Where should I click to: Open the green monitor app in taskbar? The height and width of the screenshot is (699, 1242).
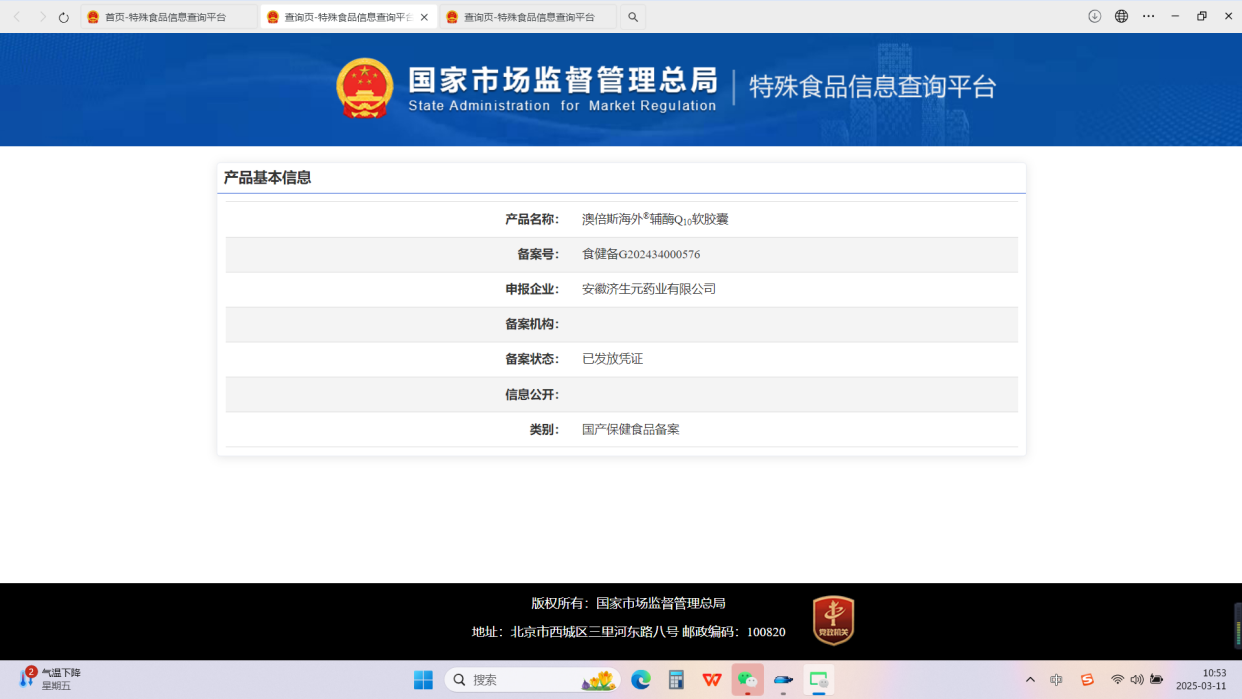(x=819, y=680)
